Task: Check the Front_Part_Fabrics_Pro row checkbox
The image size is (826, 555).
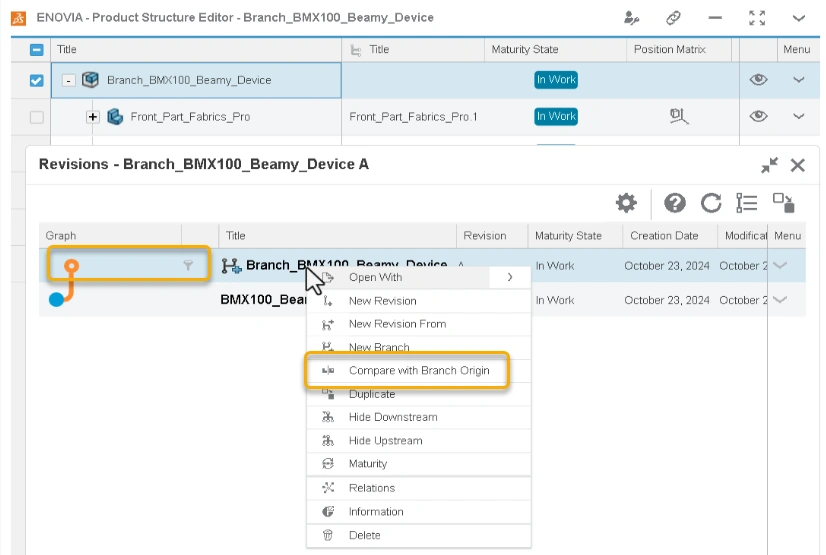Action: coord(37,117)
